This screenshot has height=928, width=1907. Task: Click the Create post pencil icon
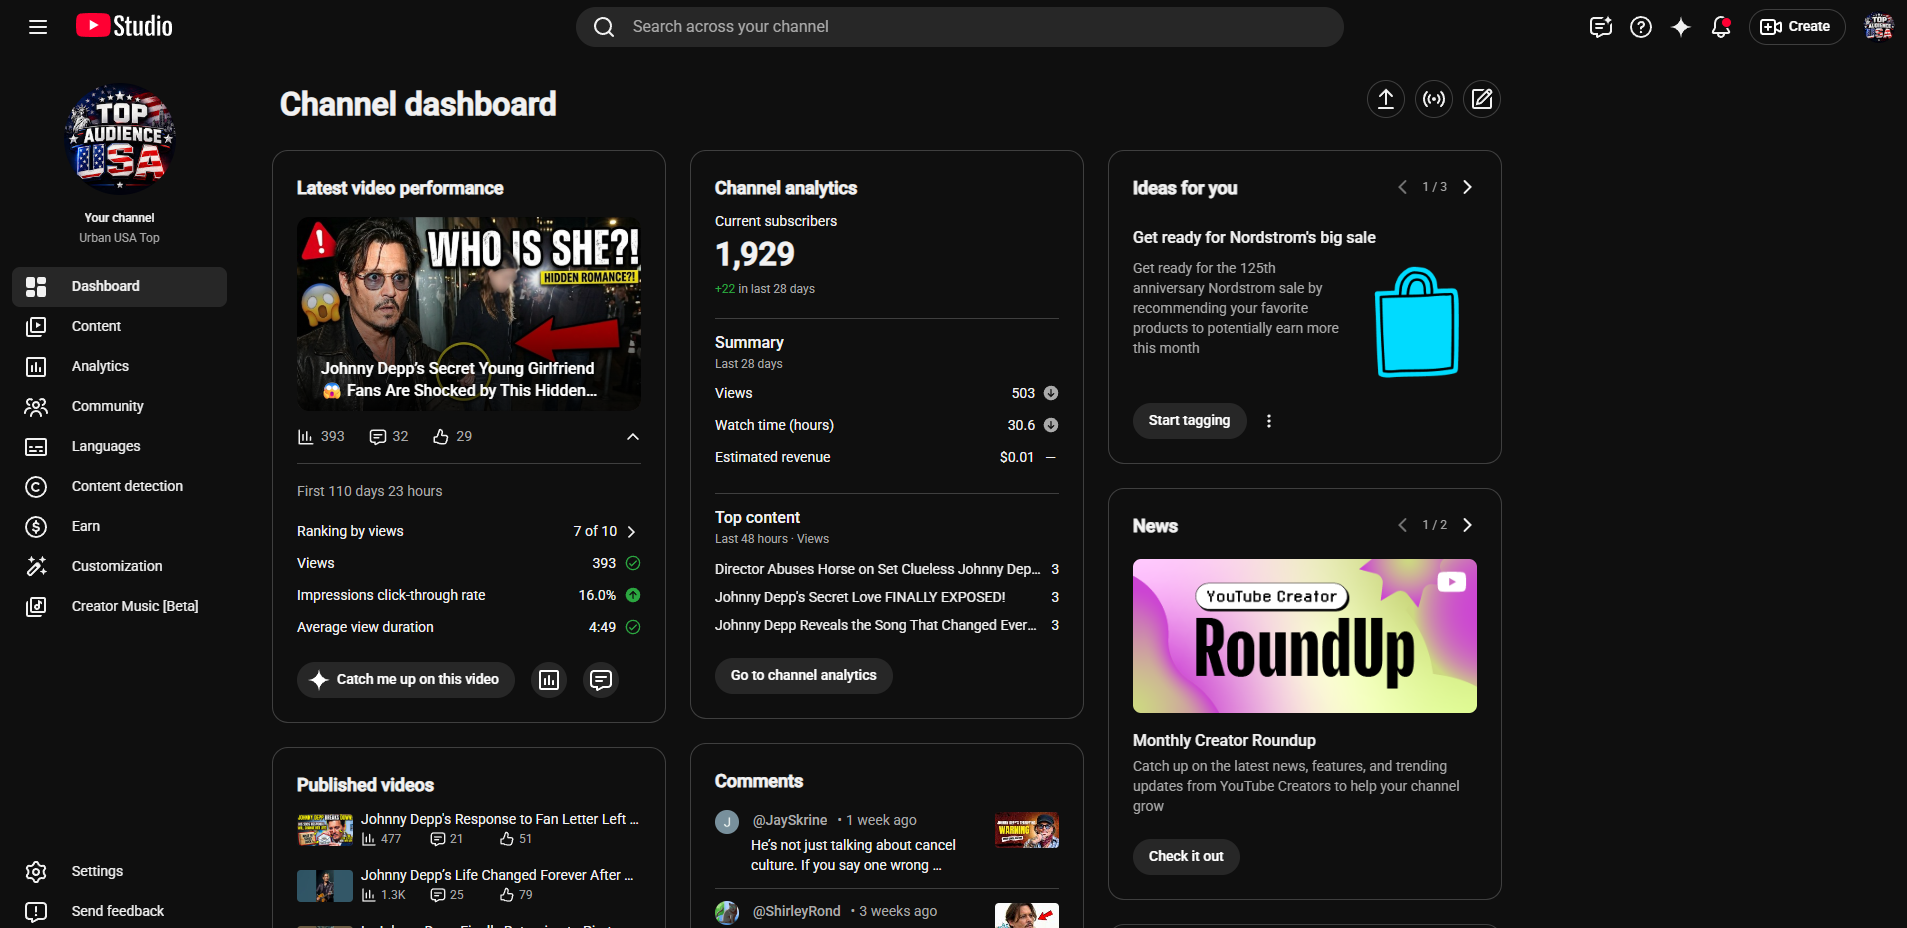point(1482,99)
